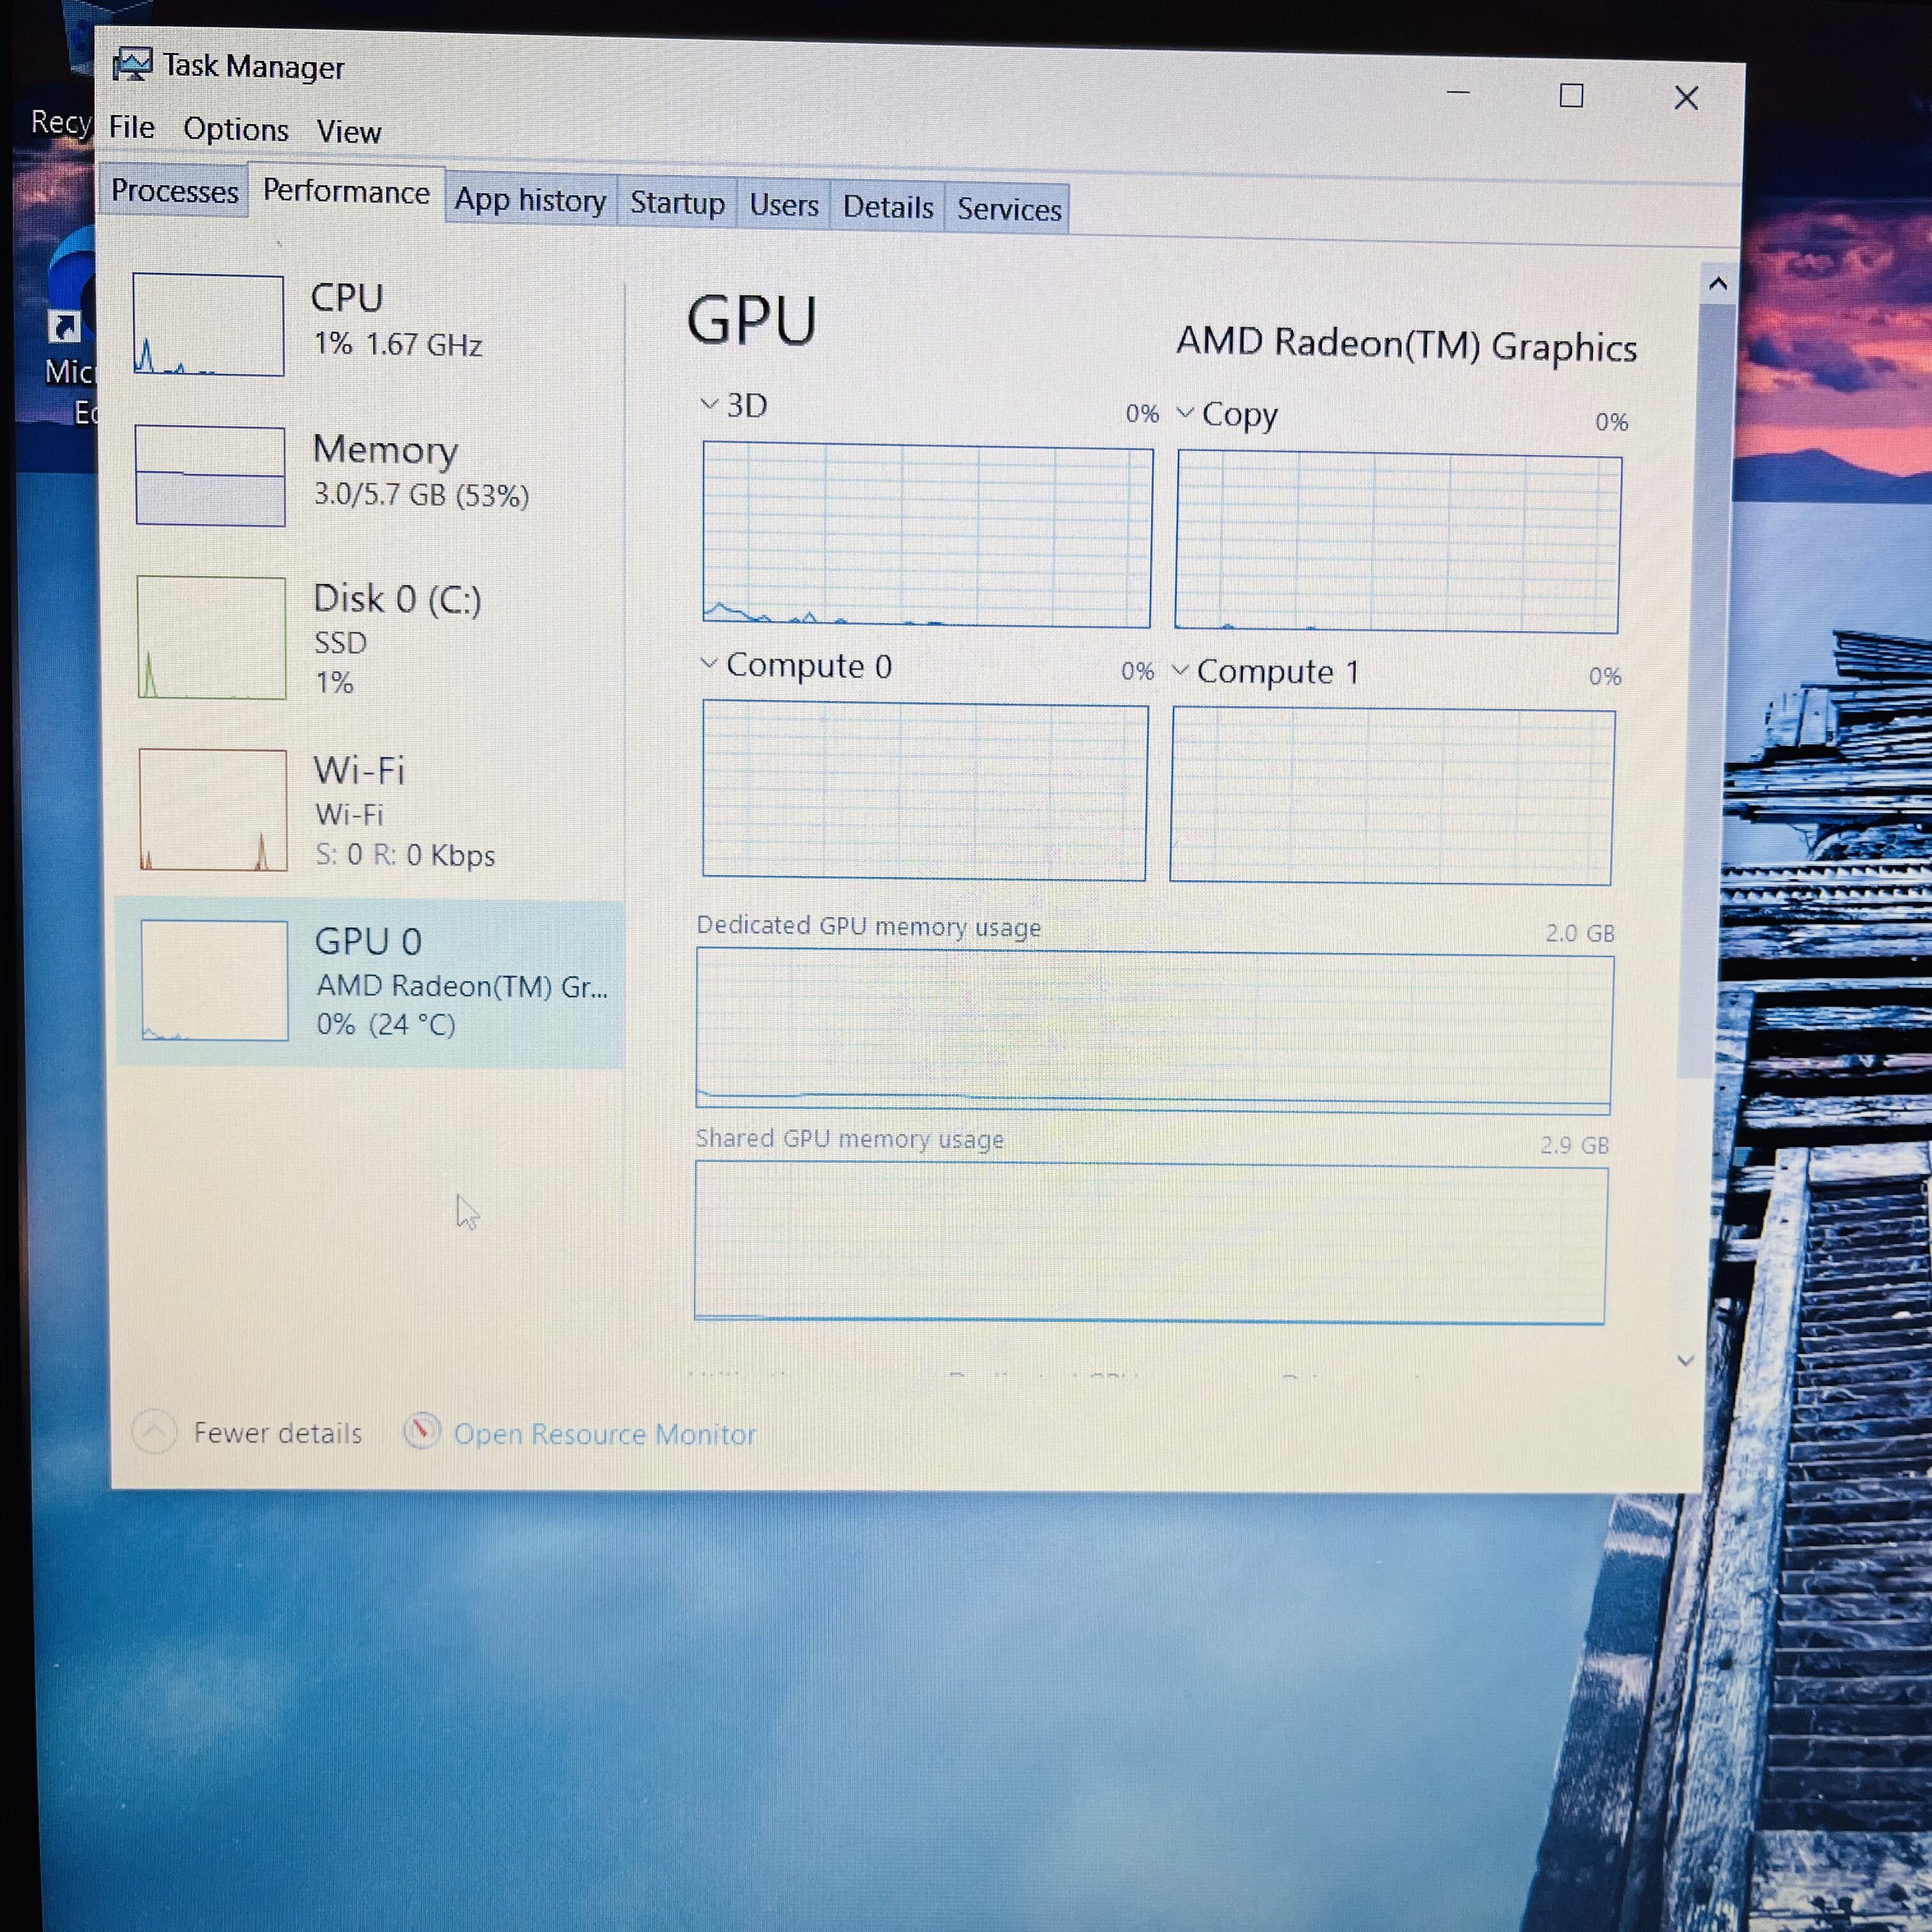This screenshot has height=1932, width=1932.
Task: Select the GPU 0 AMD Radeon entry
Action: (x=370, y=982)
